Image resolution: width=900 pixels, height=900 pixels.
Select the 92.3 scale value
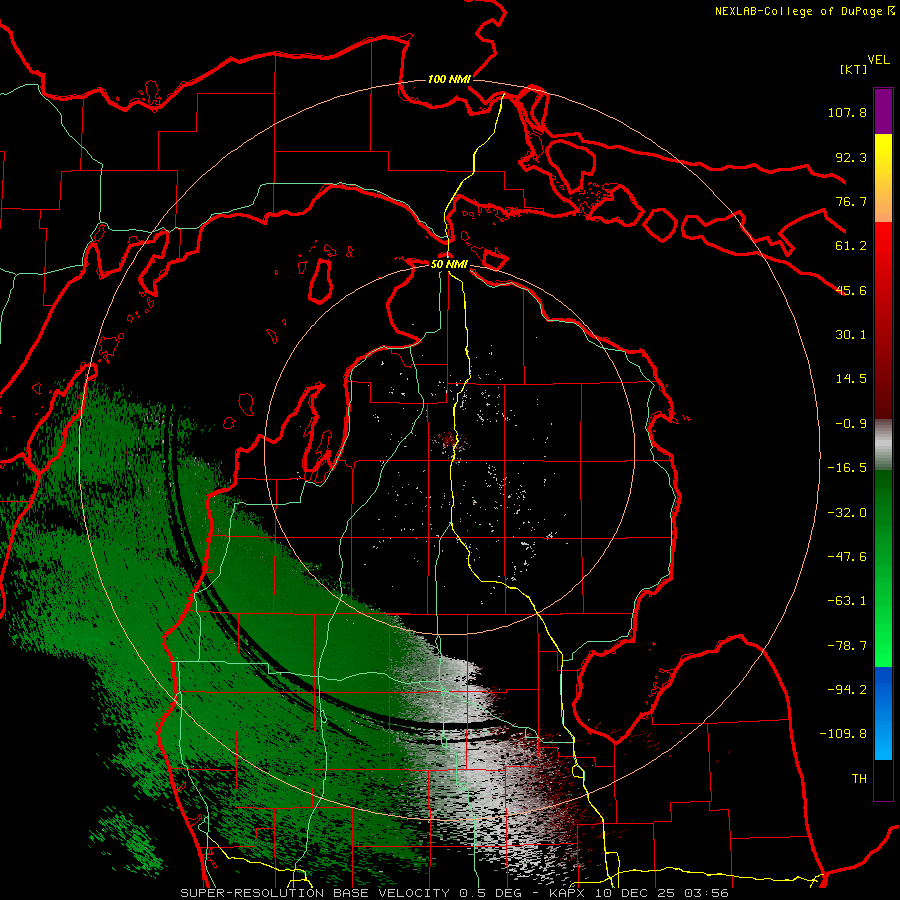pyautogui.click(x=851, y=157)
